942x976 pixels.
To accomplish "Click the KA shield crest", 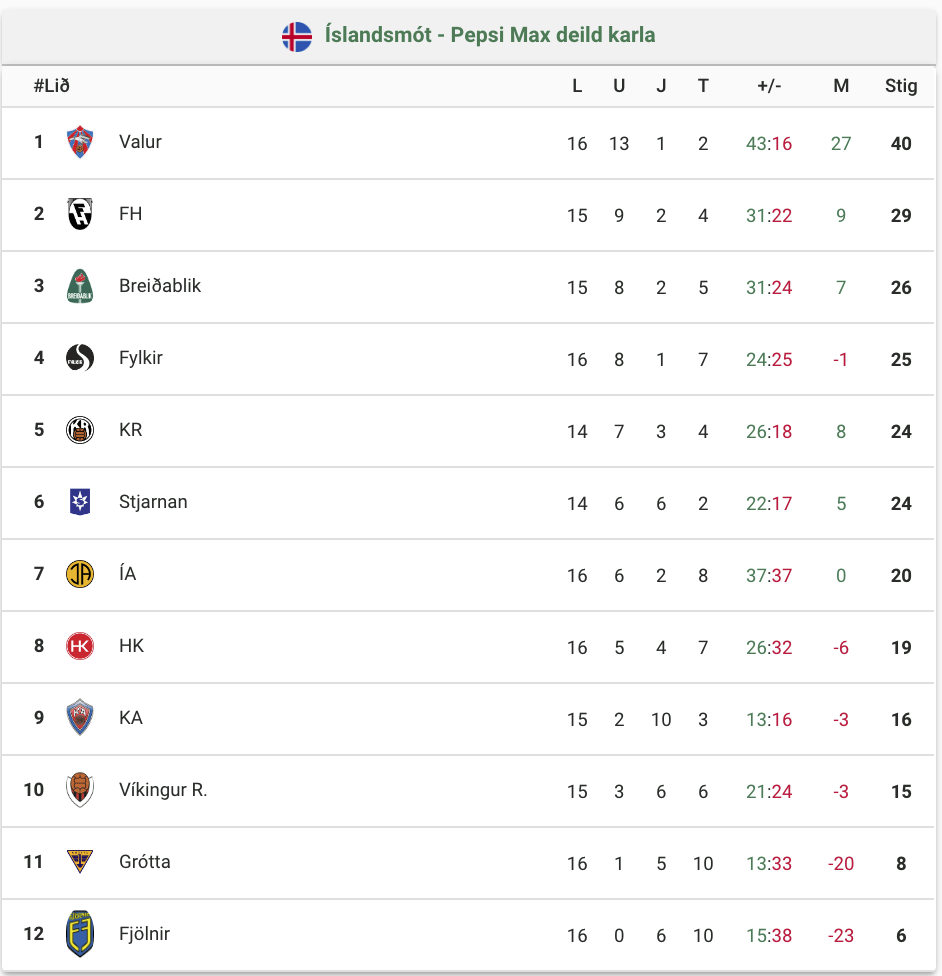I will click(x=80, y=718).
